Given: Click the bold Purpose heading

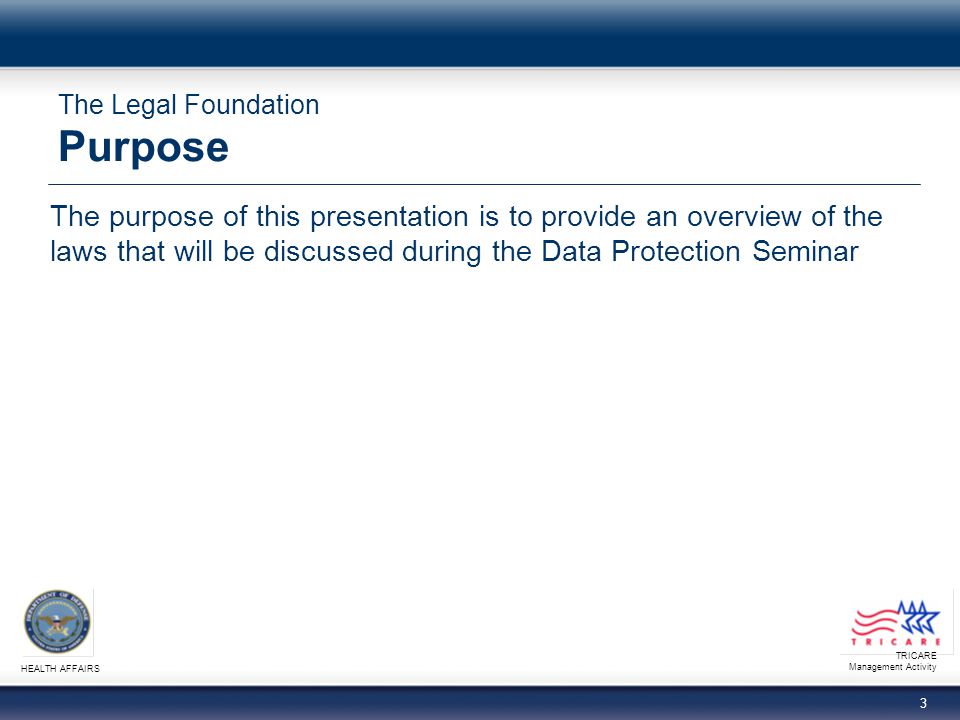Looking at the screenshot, I should (143, 148).
